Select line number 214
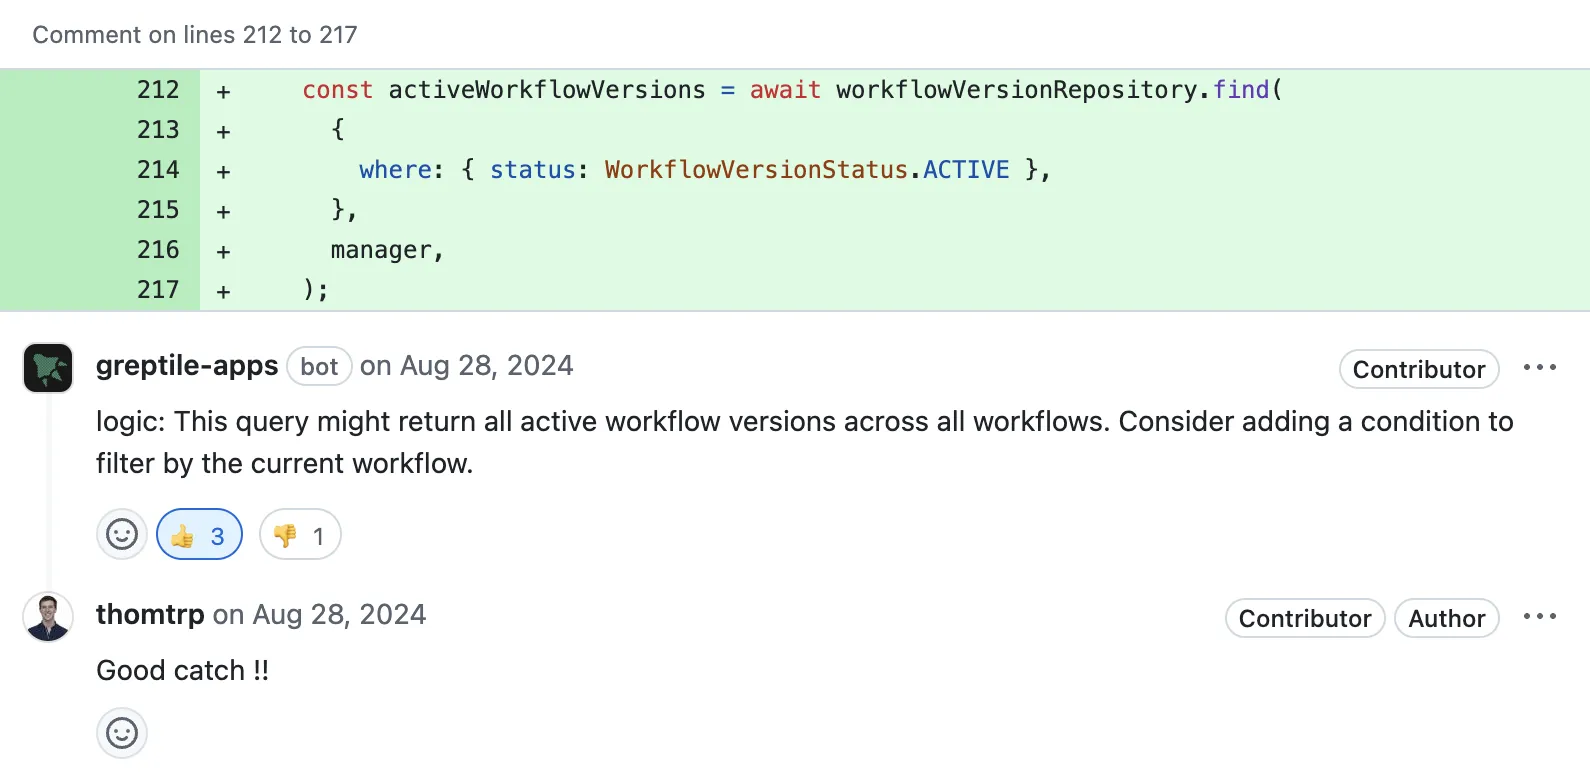This screenshot has height=780, width=1590. click(158, 170)
